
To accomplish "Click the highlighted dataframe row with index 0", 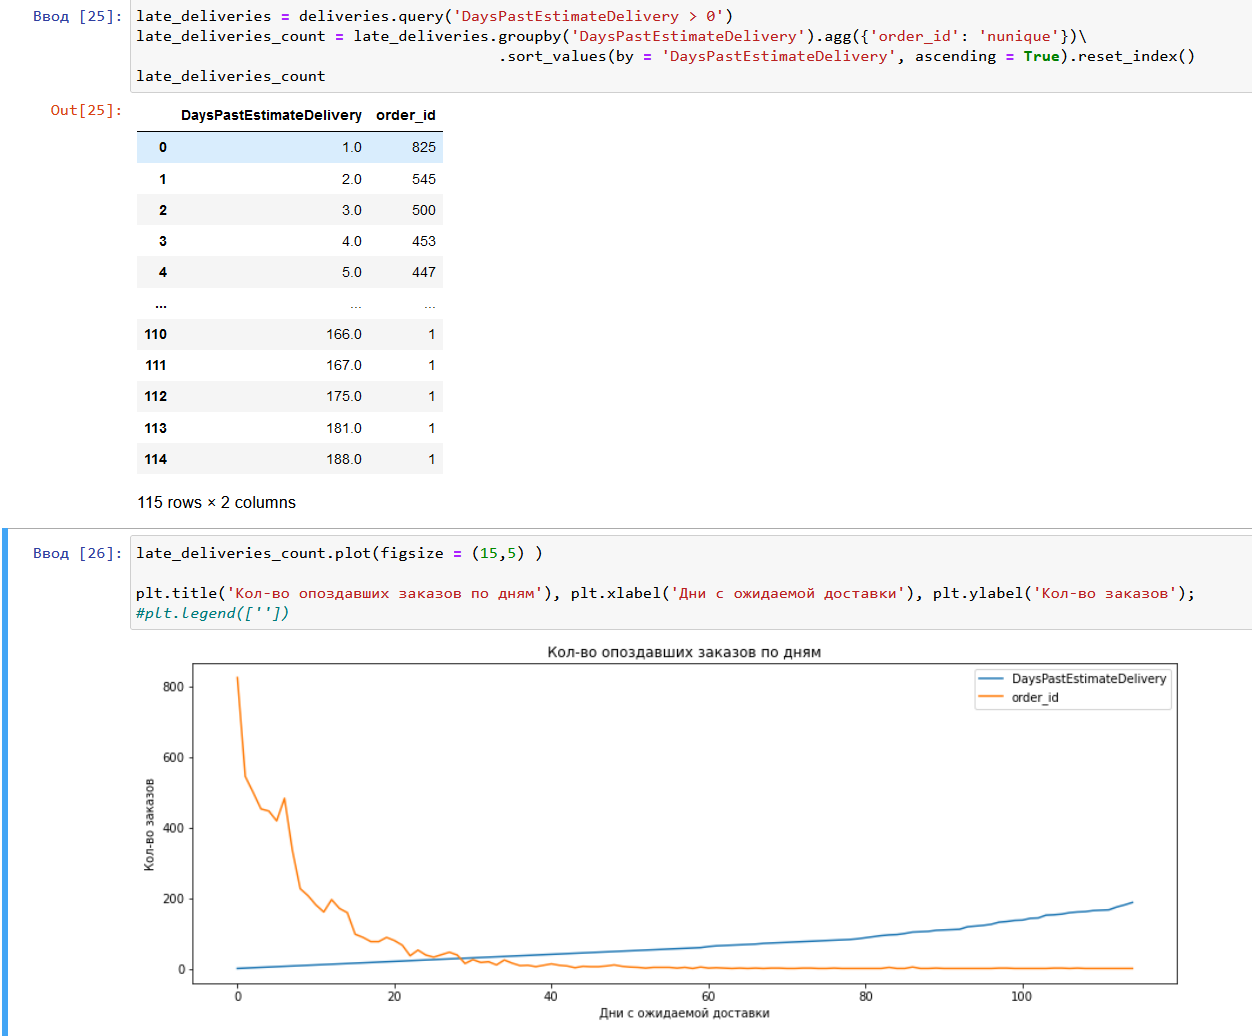I will (x=290, y=147).
